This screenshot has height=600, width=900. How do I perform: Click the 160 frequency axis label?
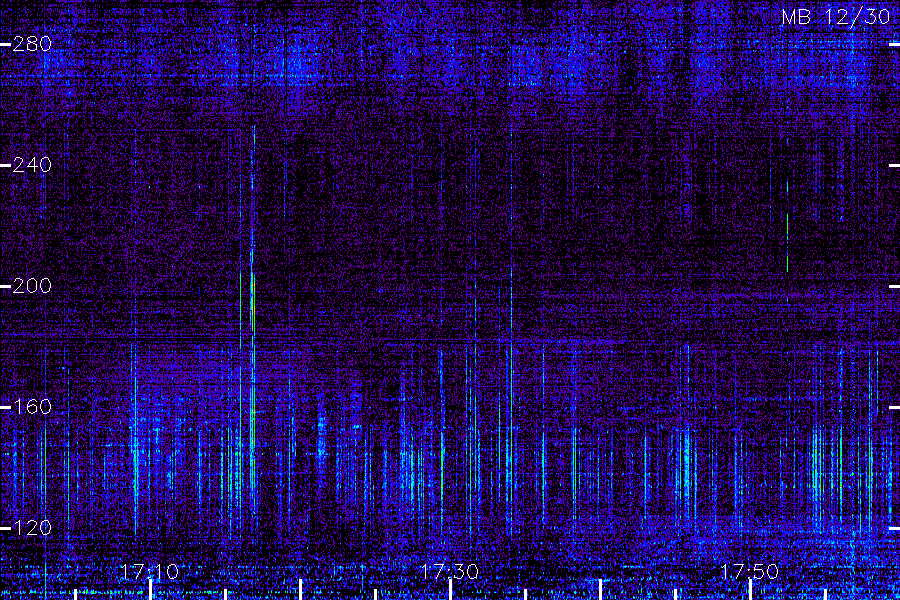(x=32, y=407)
